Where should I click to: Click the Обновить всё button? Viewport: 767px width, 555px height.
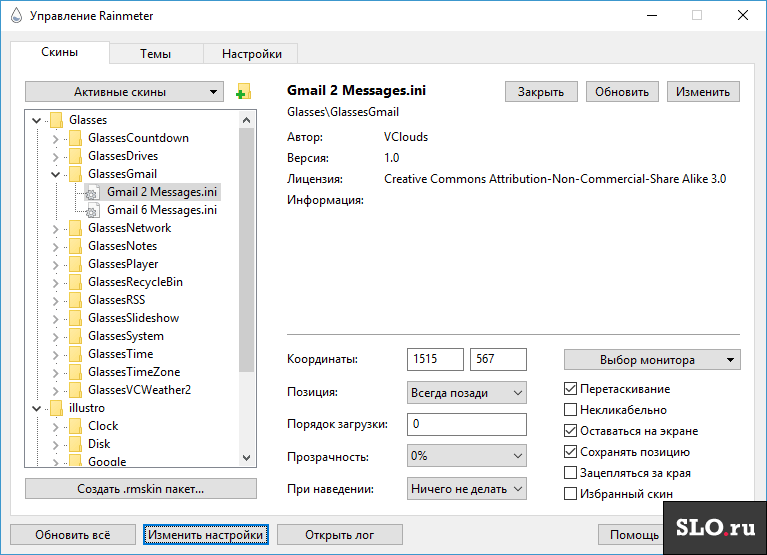pos(73,534)
